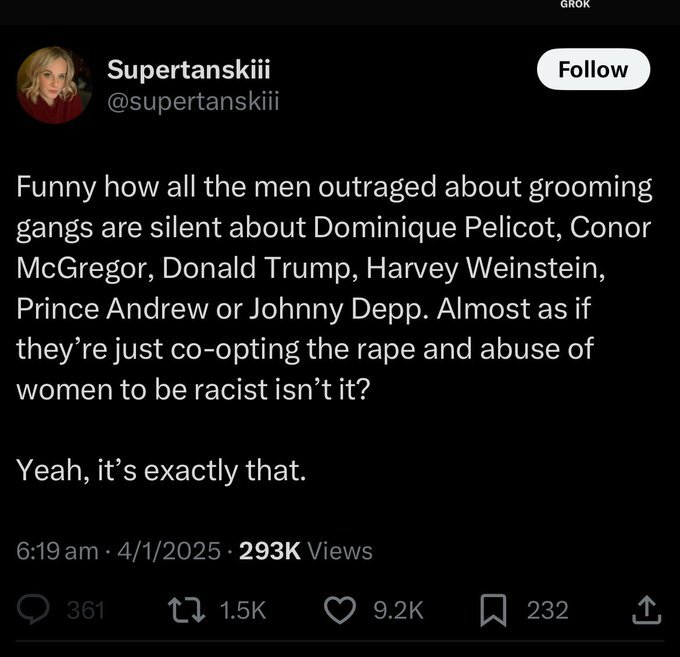Screen dimensions: 680x657
Task: Repost using the retweet arrows icon
Action: (187, 610)
